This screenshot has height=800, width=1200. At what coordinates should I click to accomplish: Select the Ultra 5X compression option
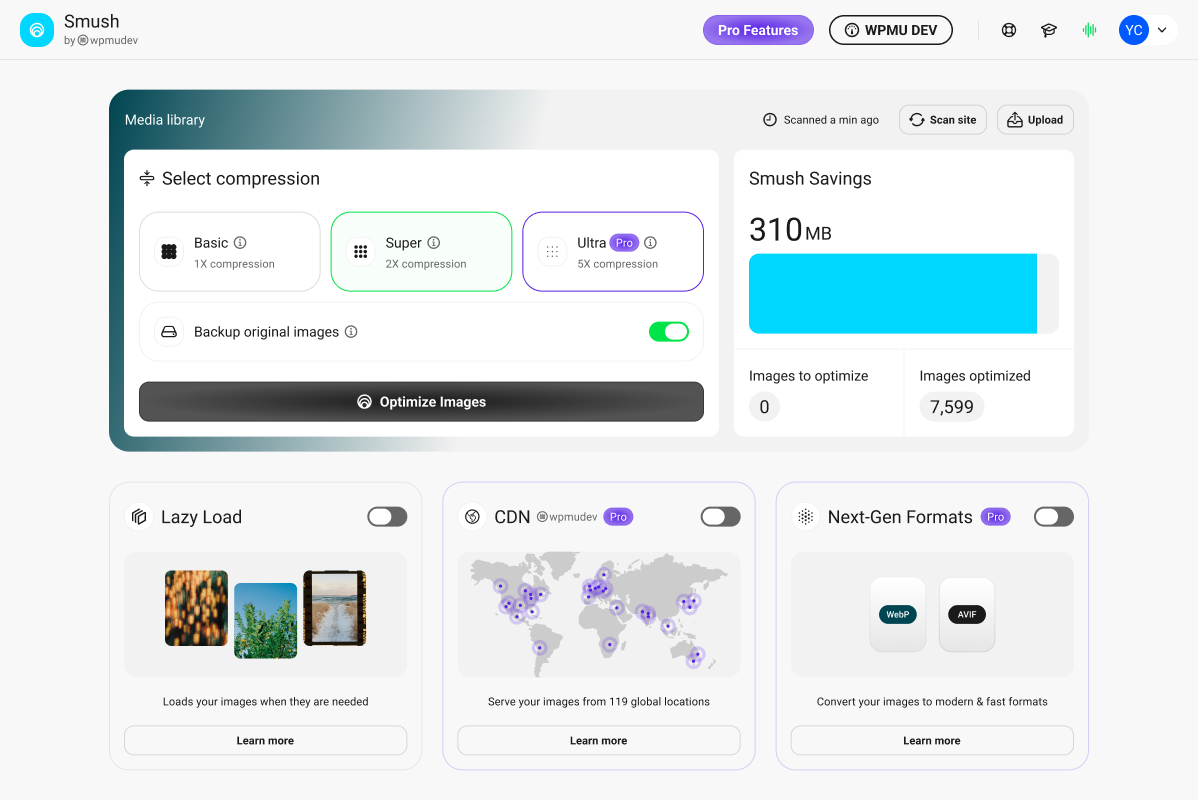pyautogui.click(x=612, y=252)
